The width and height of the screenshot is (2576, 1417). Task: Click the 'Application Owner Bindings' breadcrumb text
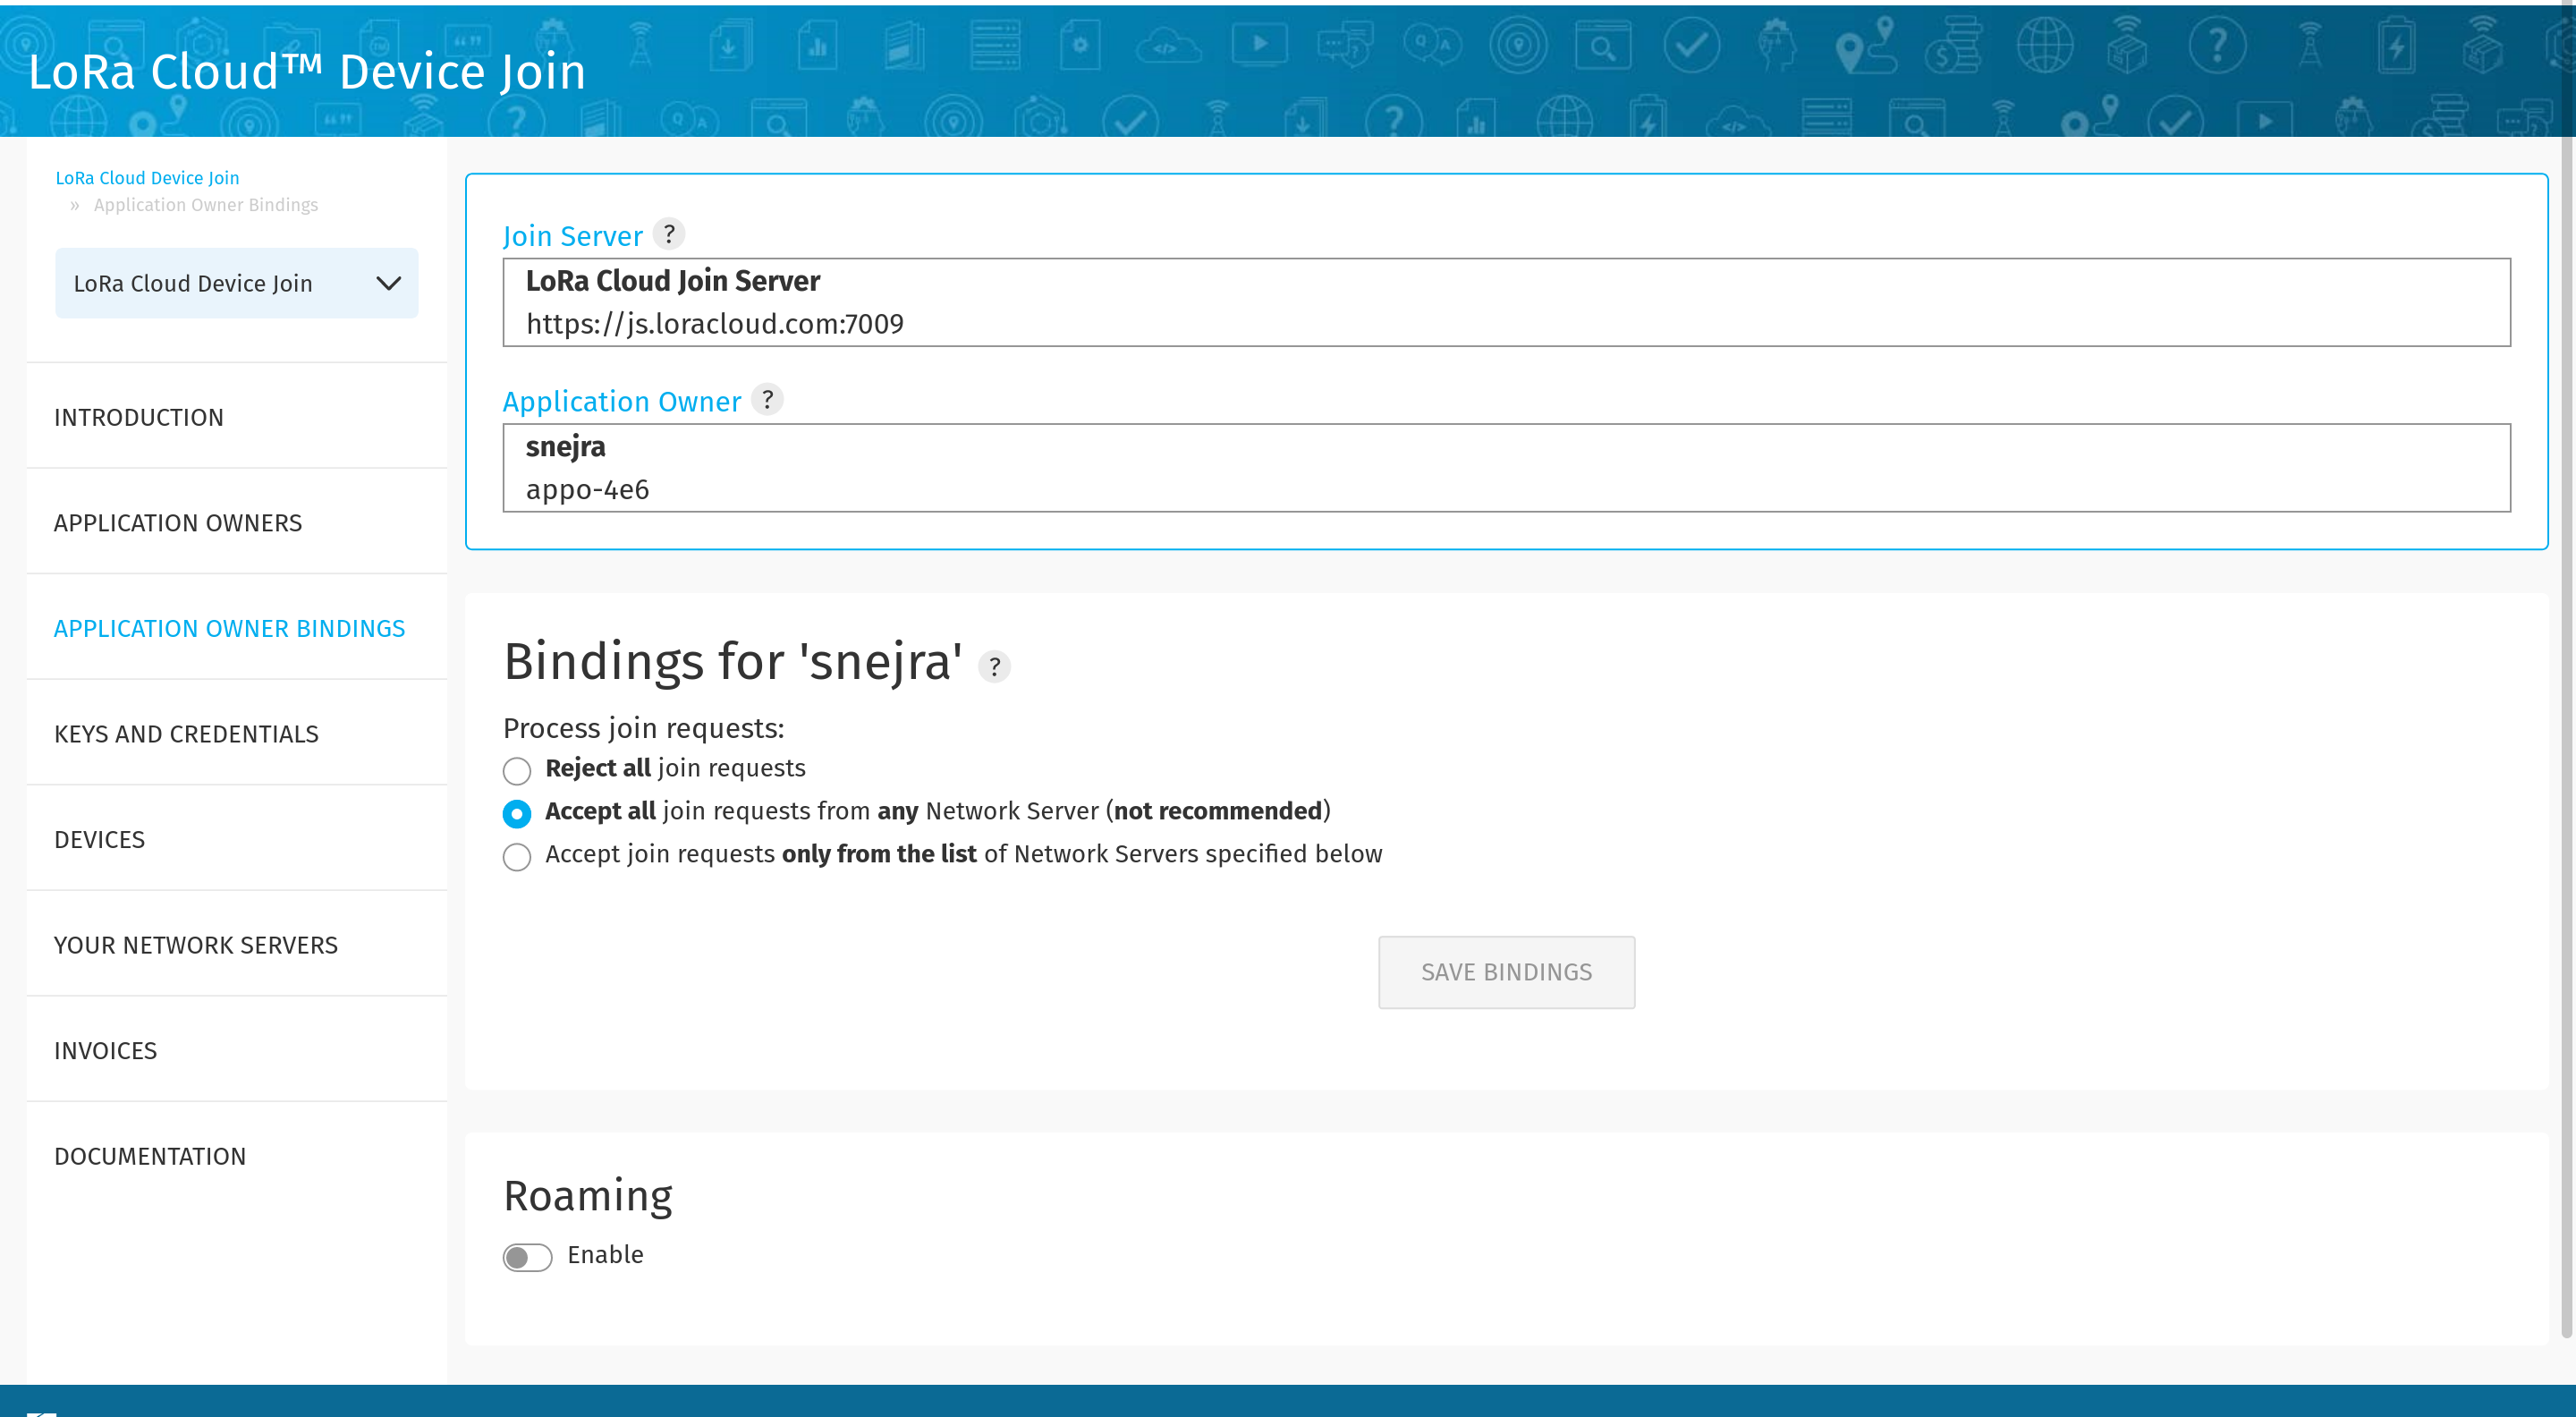coord(206,205)
